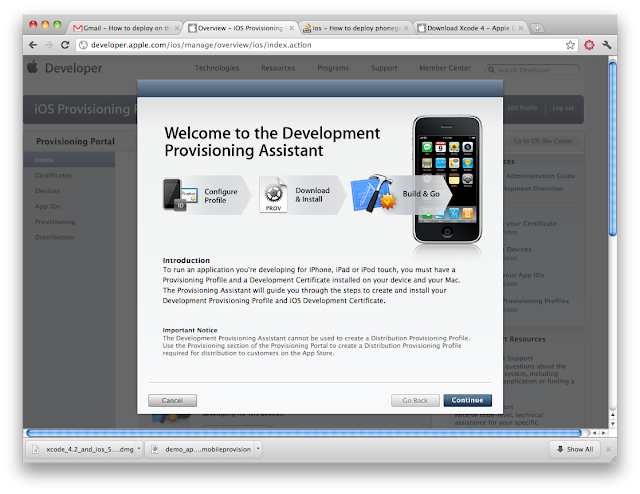Click the Important Notice heading text
640x494 pixels.
coord(190,330)
